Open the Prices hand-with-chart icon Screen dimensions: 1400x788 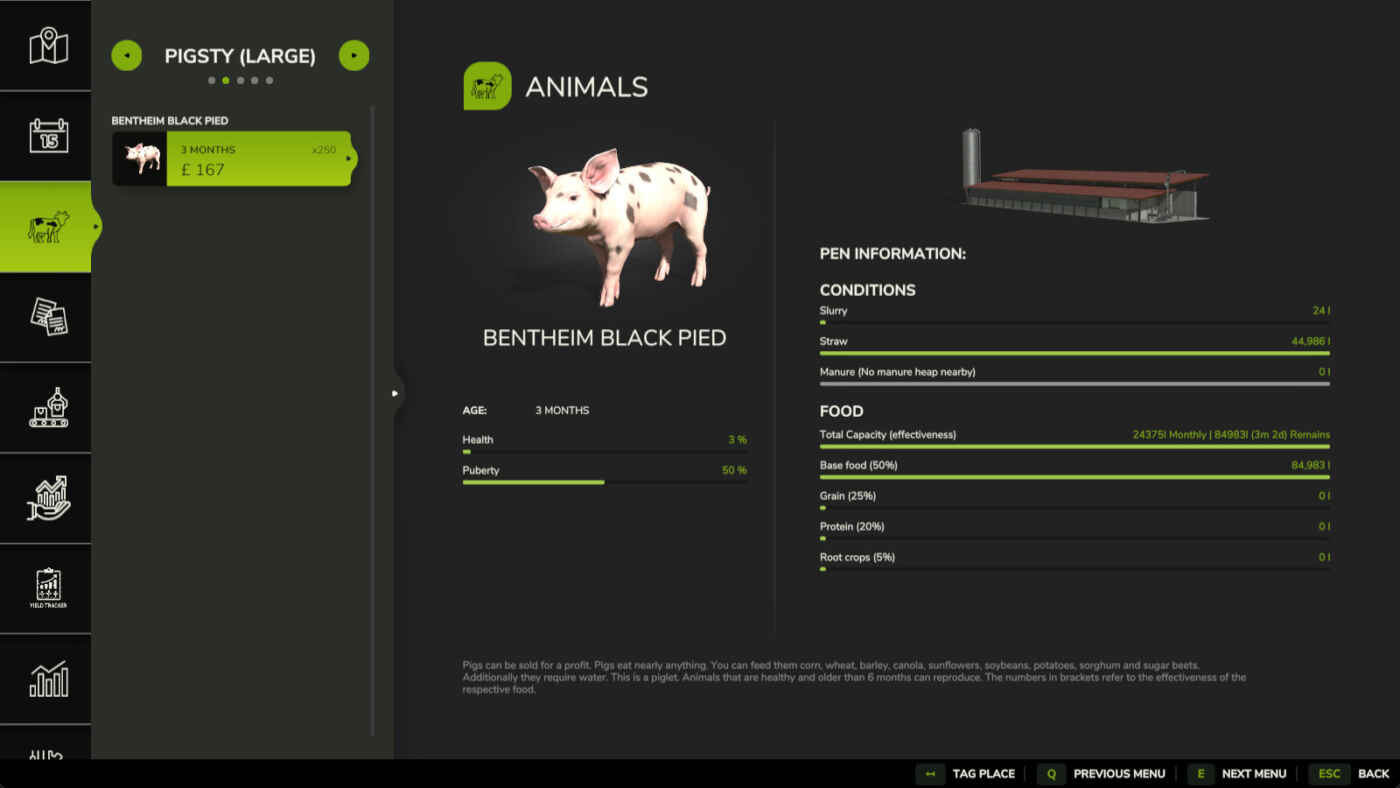click(47, 498)
